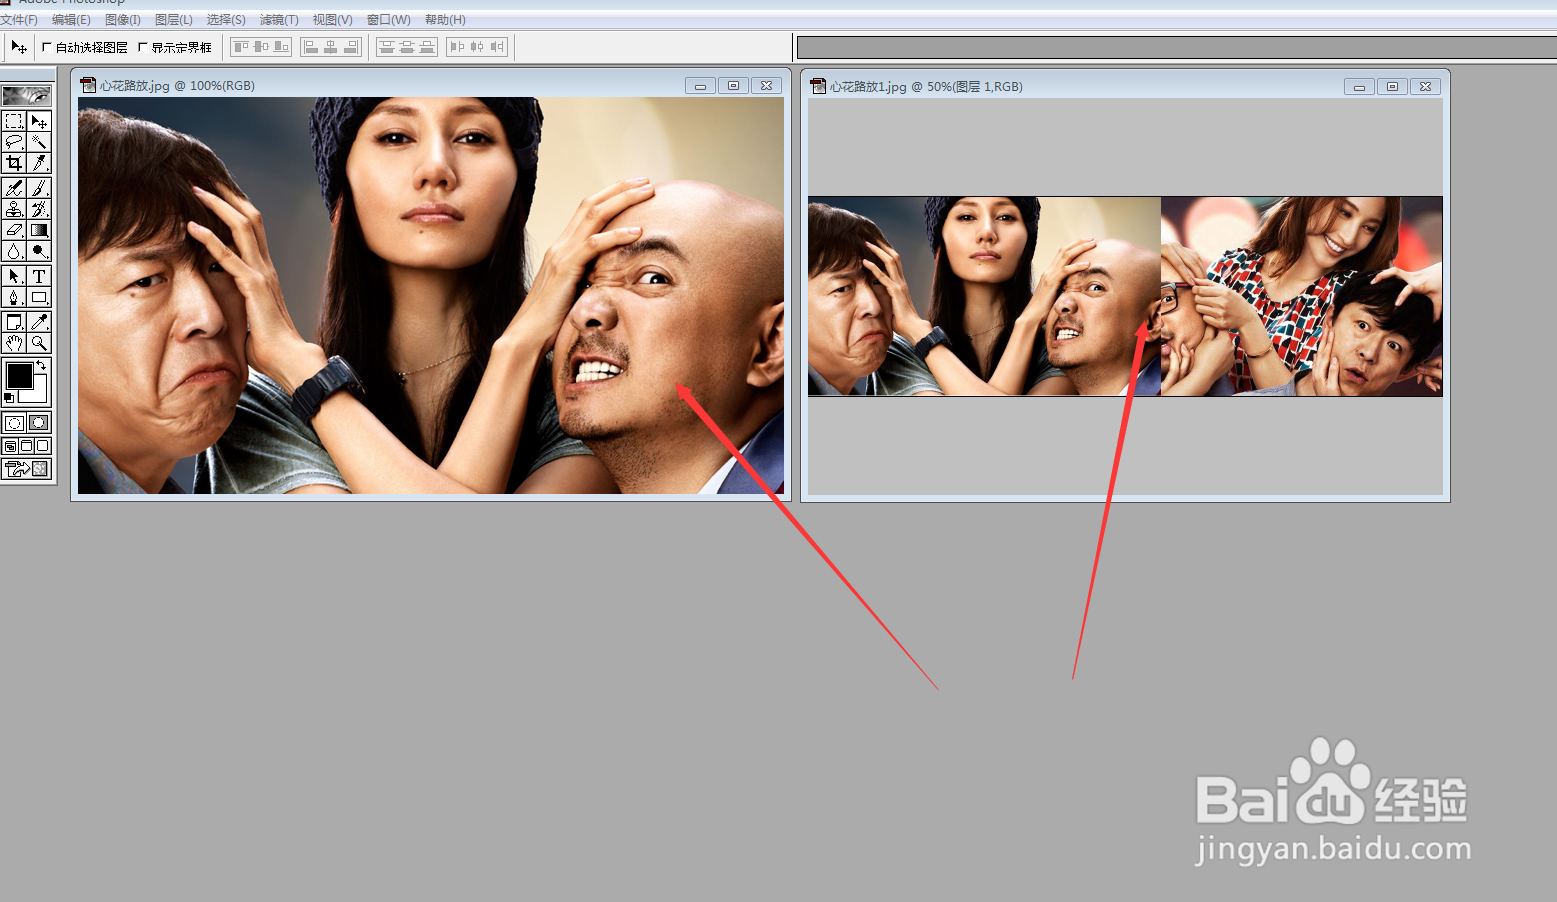Open the 视图(V) menu
This screenshot has height=902, width=1557.
pyautogui.click(x=333, y=20)
